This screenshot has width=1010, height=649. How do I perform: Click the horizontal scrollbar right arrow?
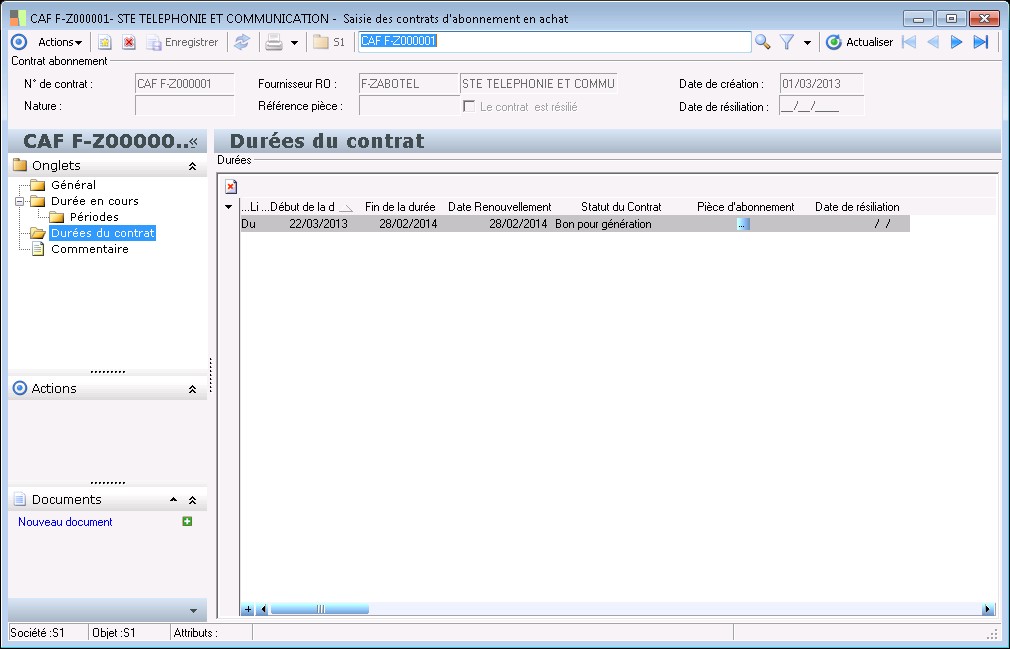click(x=987, y=609)
